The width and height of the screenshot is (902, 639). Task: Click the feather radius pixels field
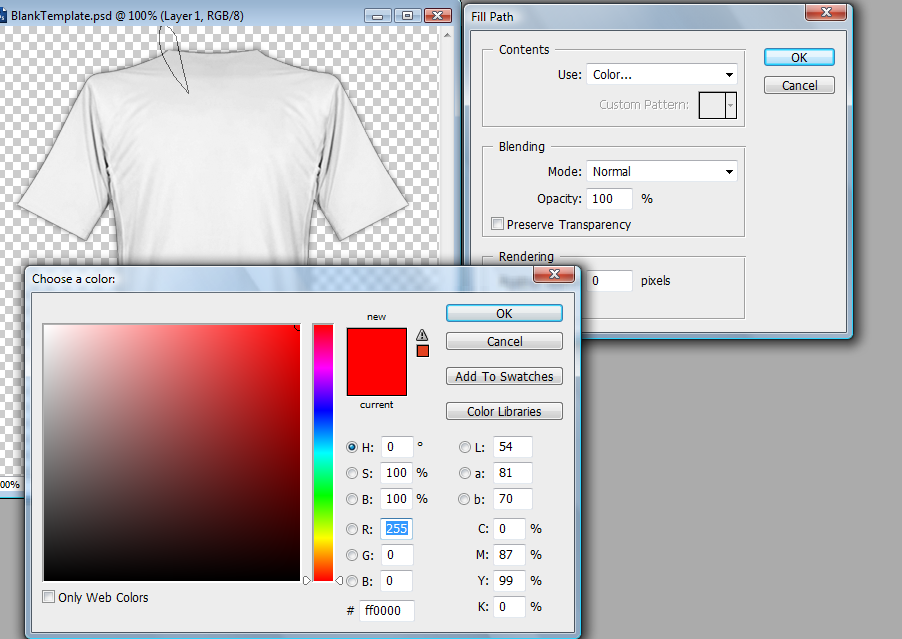(610, 281)
